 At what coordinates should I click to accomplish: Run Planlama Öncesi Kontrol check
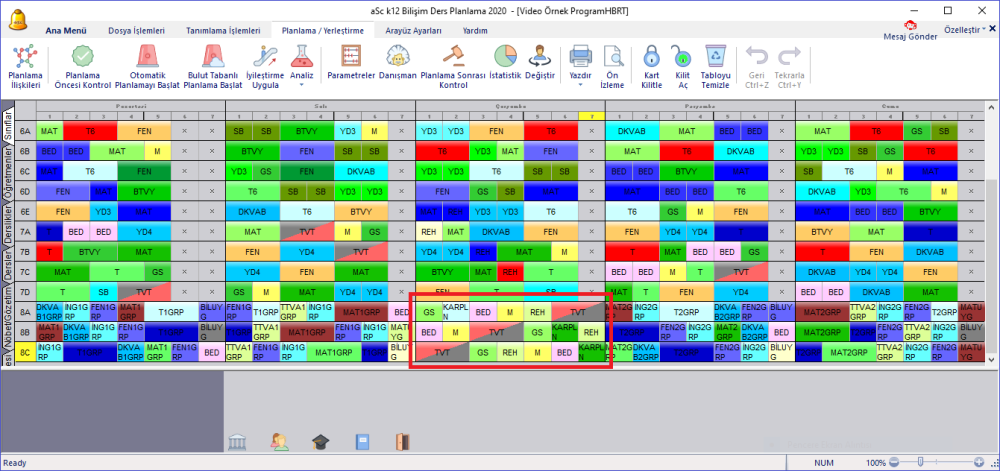click(82, 66)
